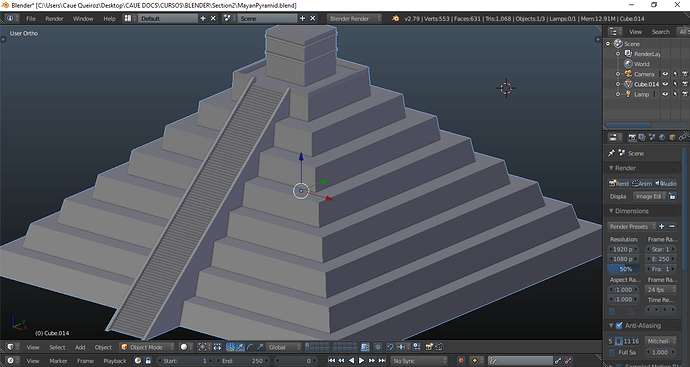Select the rotate manipulator arc
The height and width of the screenshot is (367, 690).
250,347
